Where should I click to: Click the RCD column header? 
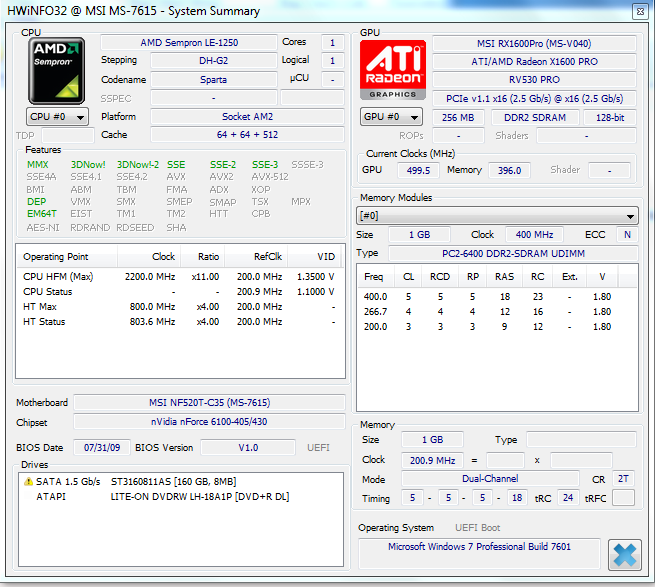tap(440, 277)
